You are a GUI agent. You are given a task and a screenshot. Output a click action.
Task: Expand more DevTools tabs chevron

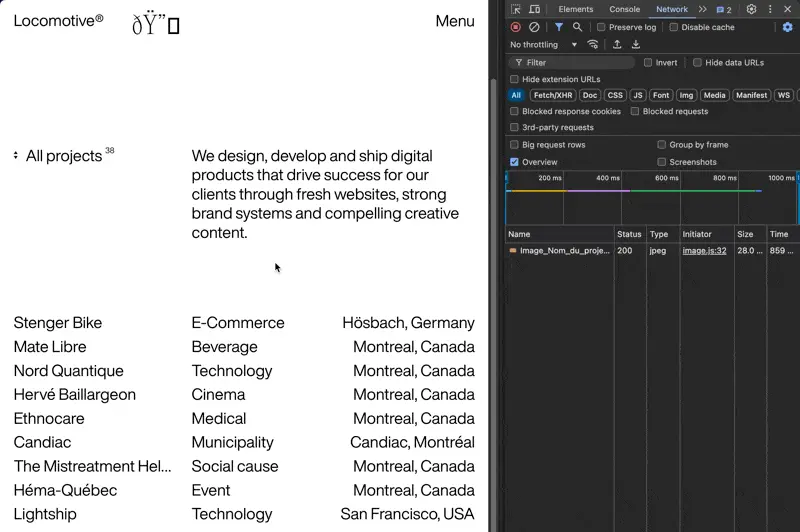703,9
